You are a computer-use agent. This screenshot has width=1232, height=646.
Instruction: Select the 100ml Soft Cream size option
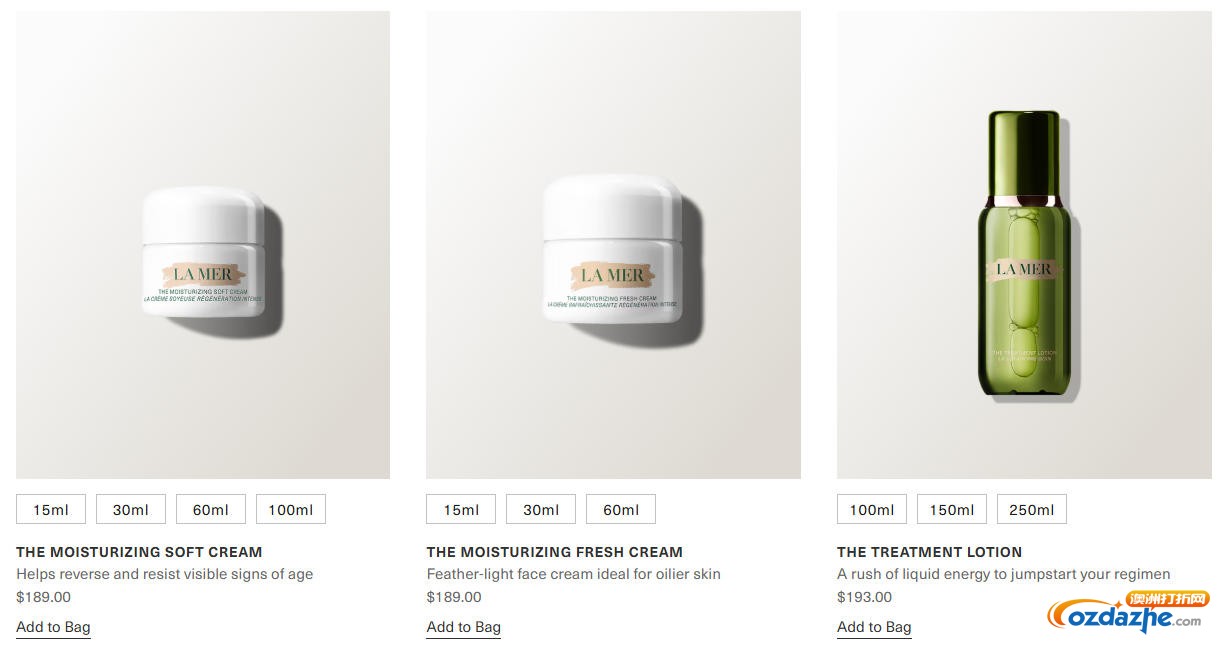point(291,509)
